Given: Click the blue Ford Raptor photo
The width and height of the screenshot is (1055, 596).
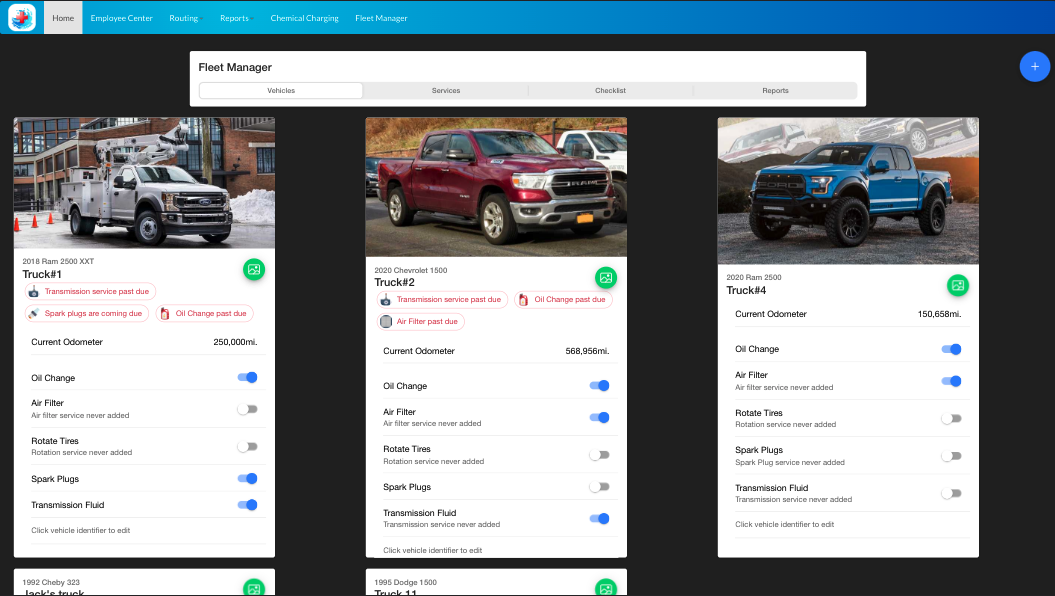Looking at the screenshot, I should click(848, 191).
